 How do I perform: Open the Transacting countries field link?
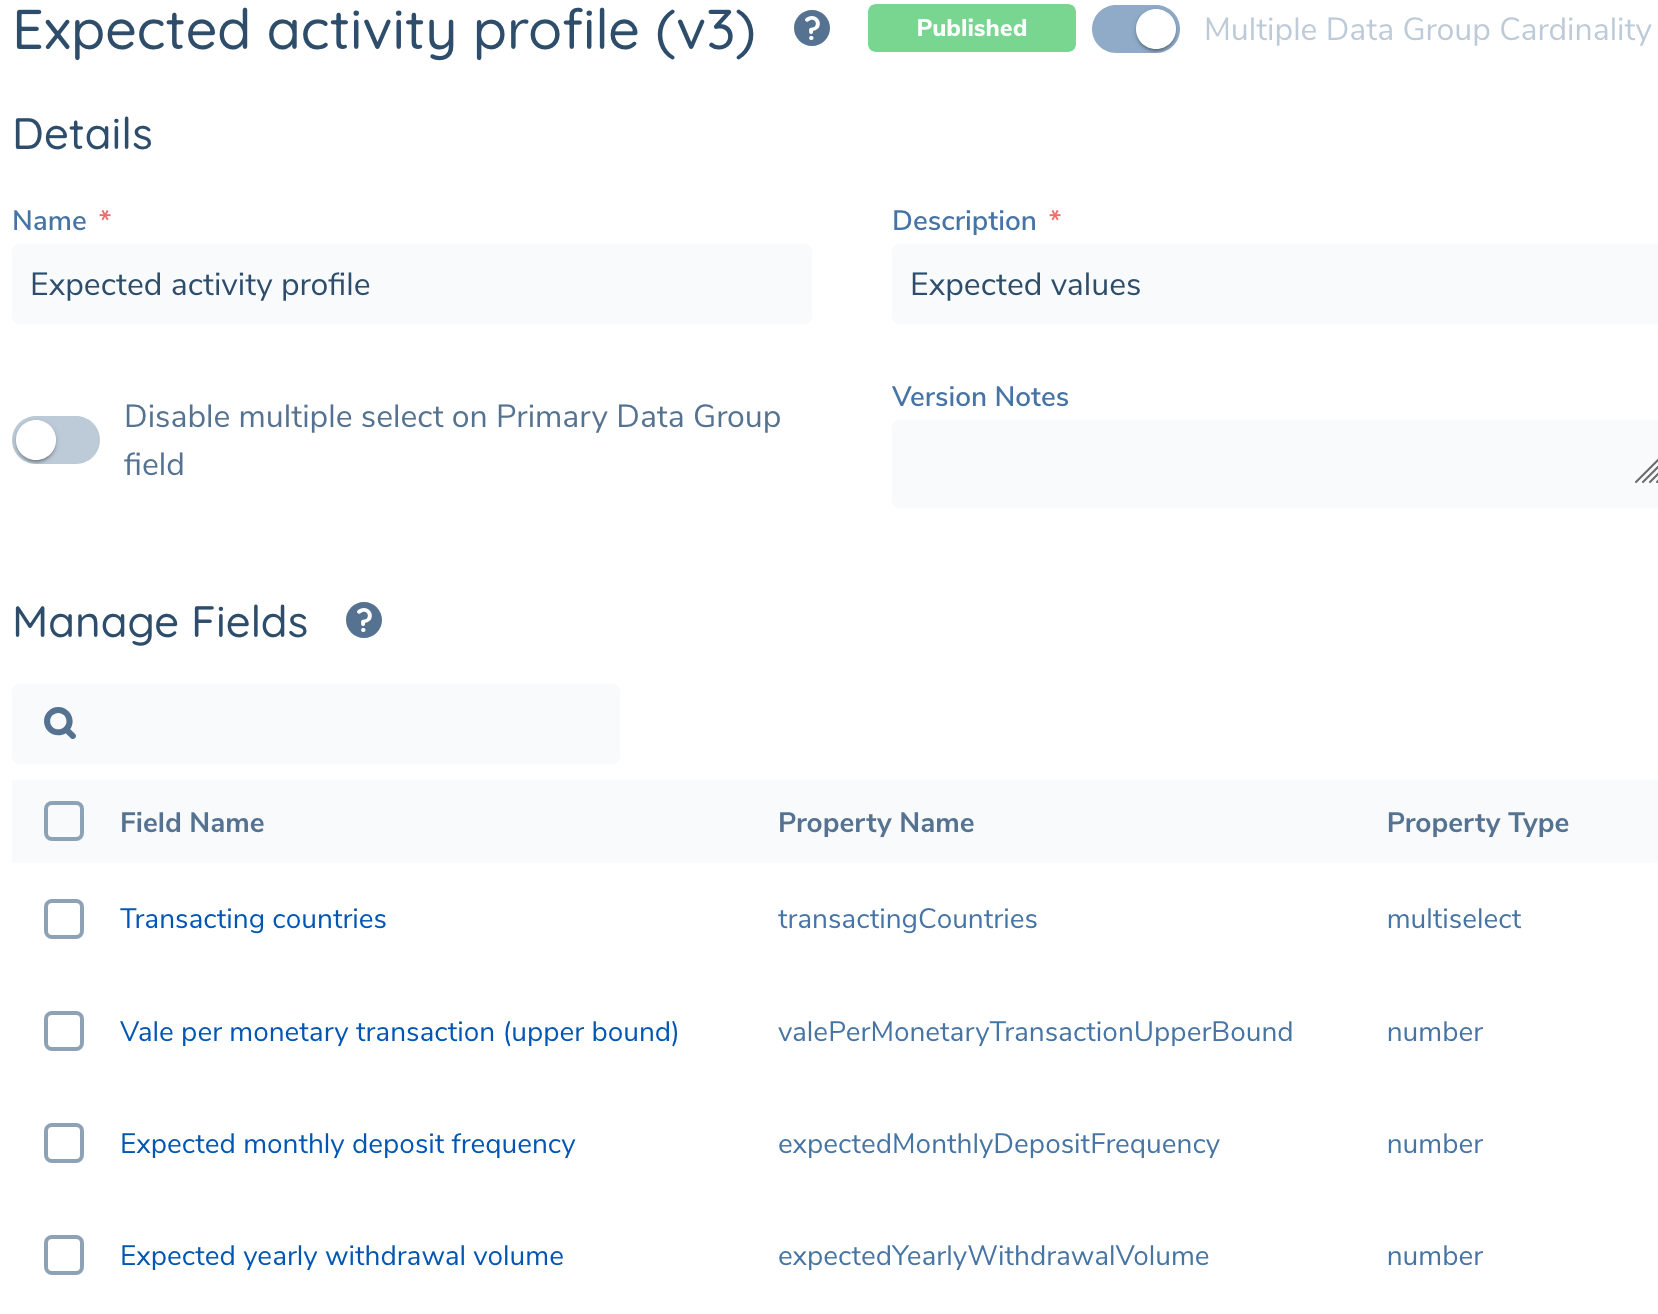click(x=253, y=919)
